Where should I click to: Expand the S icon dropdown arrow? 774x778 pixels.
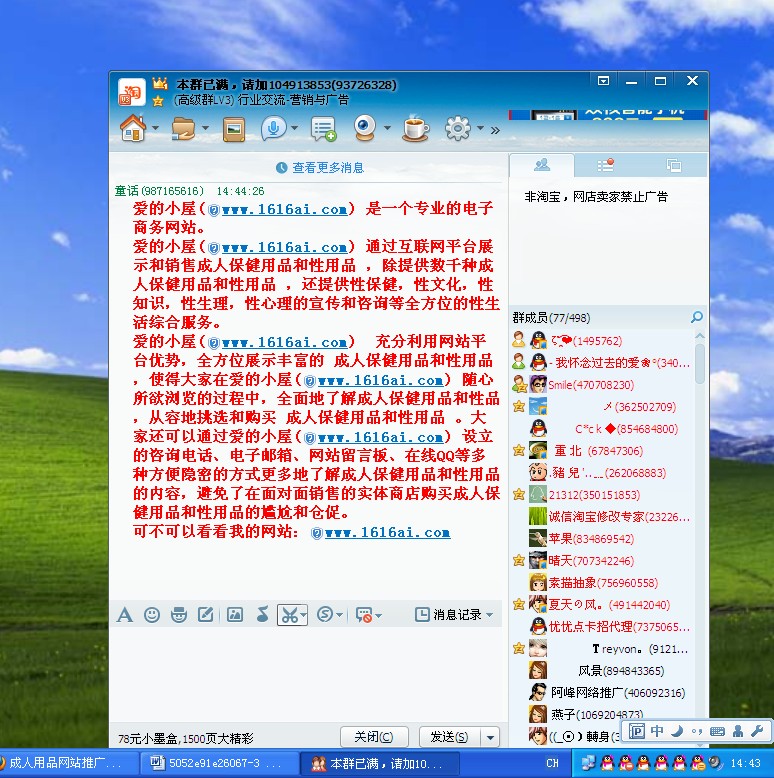point(339,615)
